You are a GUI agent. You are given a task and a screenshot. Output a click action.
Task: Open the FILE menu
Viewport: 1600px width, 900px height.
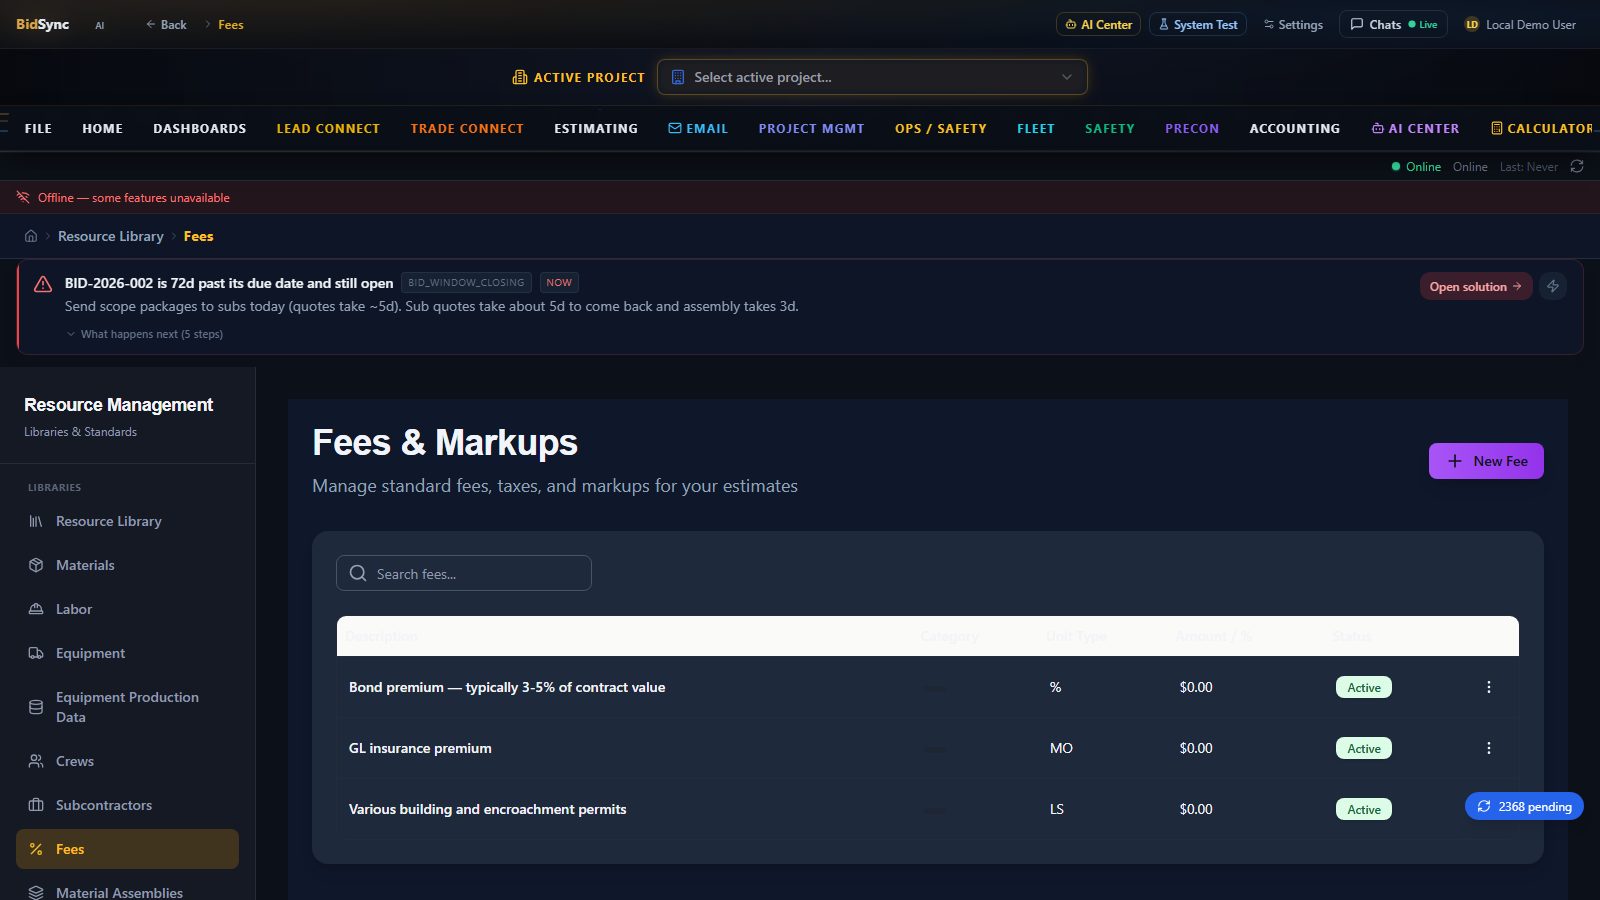pyautogui.click(x=38, y=128)
